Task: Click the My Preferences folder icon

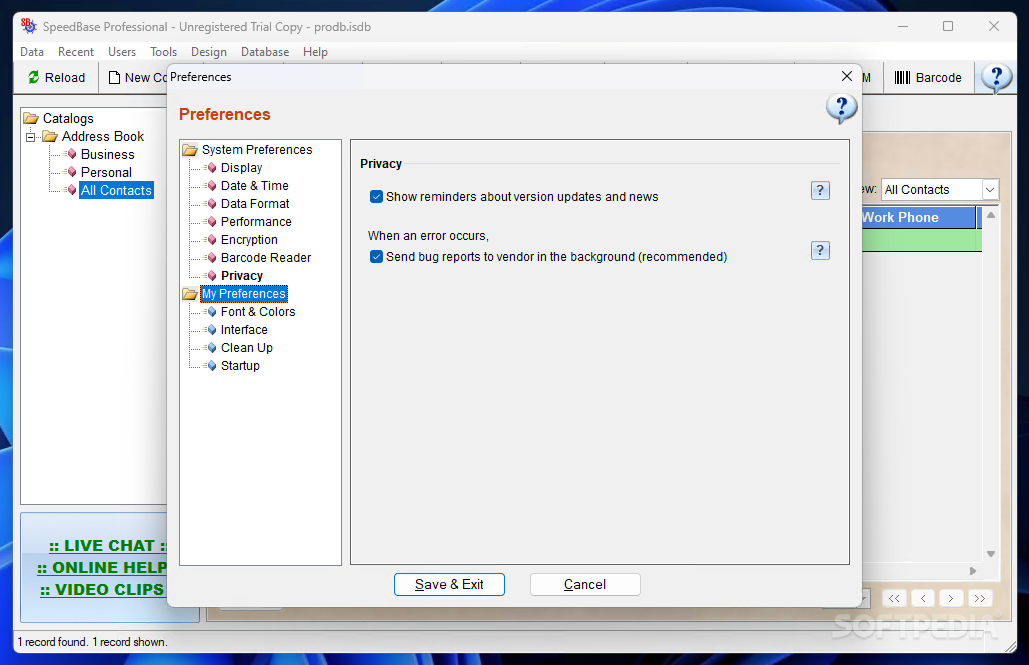Action: (190, 294)
